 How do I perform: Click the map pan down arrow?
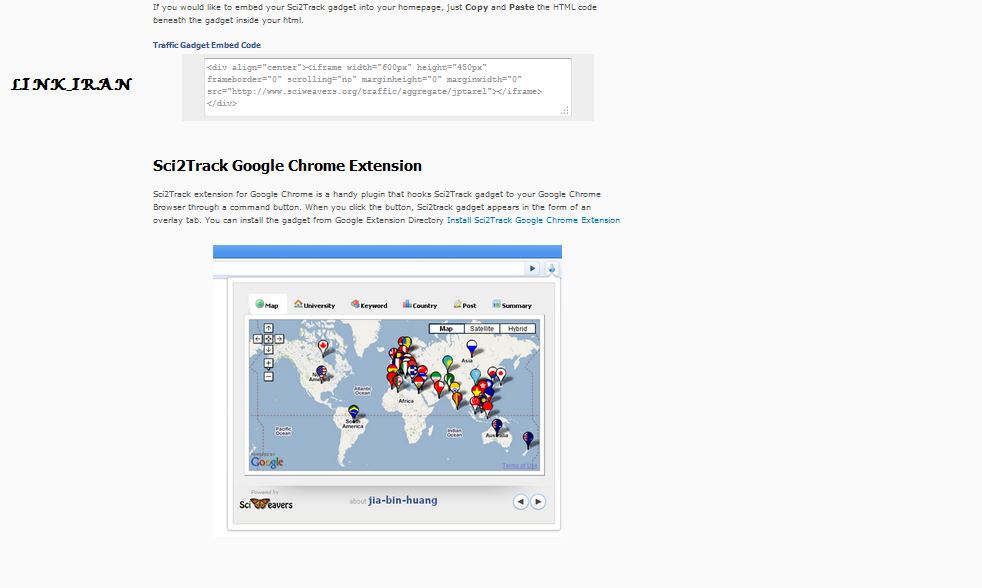269,349
